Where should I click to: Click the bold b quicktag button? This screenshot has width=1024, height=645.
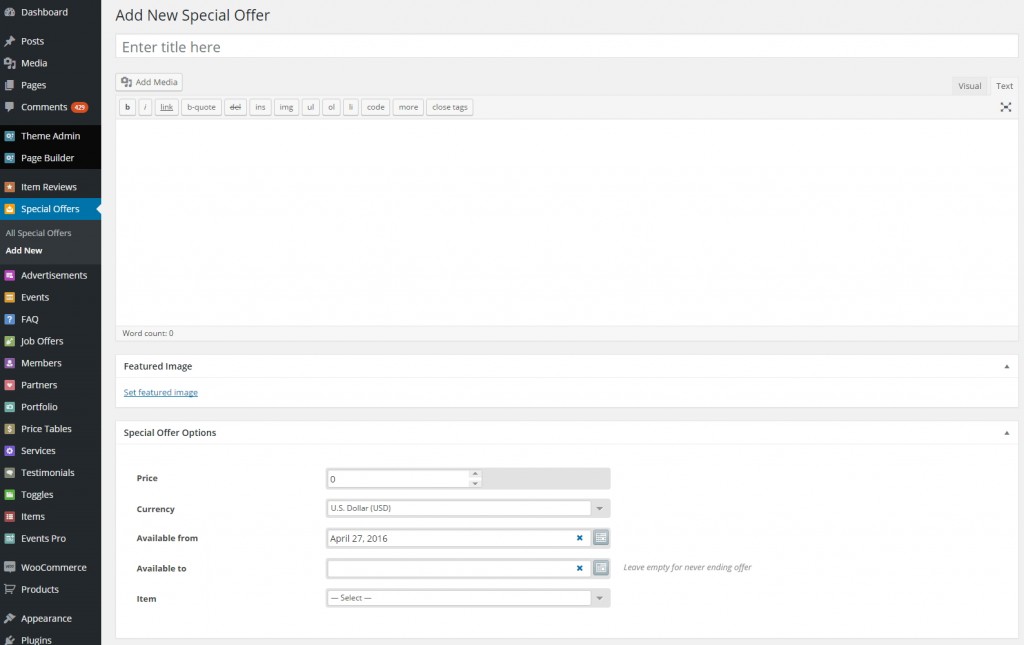point(127,107)
